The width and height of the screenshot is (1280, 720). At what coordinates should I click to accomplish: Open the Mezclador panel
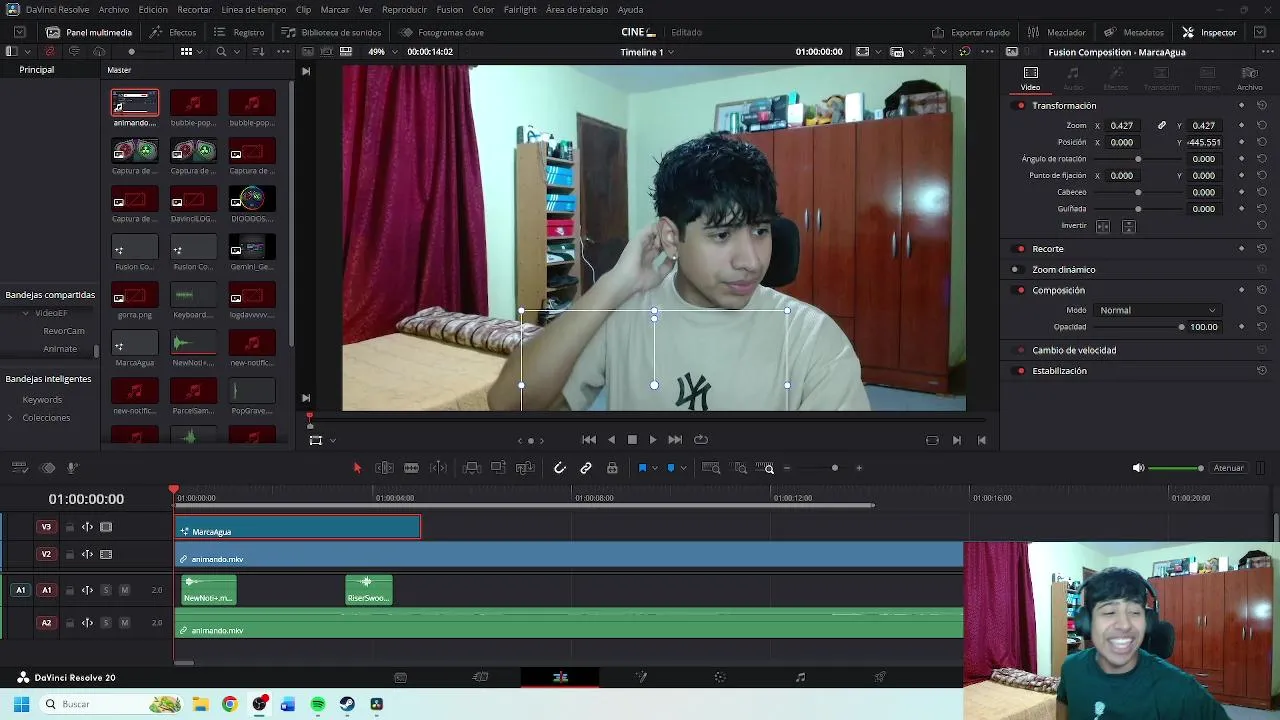[1057, 32]
